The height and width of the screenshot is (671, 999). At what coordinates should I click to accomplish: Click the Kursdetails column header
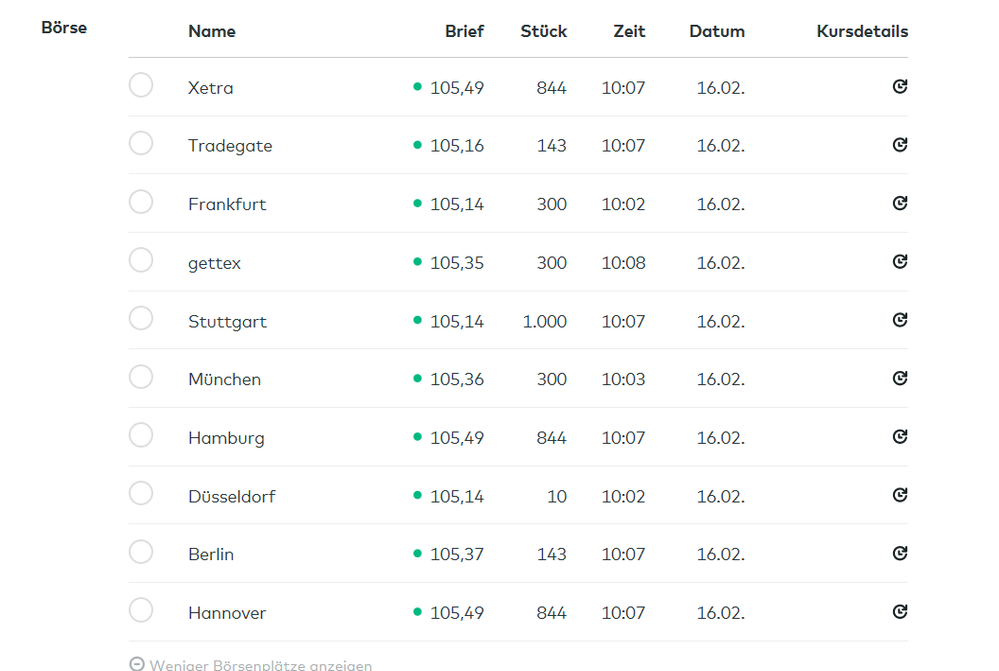click(x=862, y=31)
